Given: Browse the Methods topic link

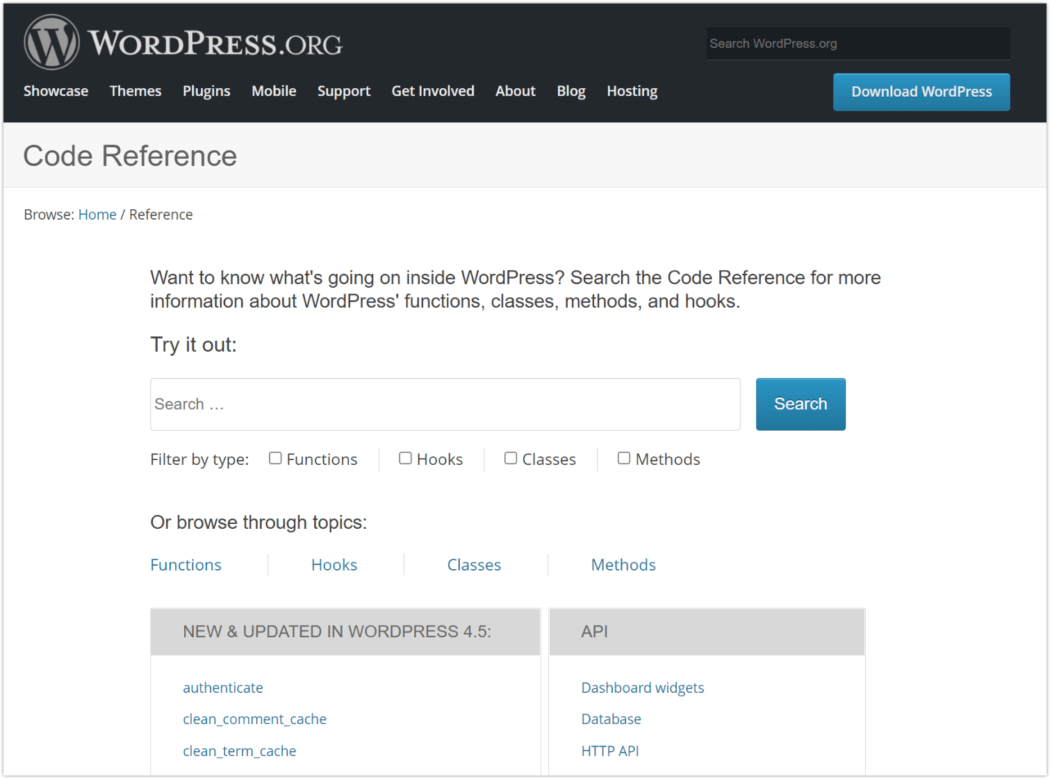Looking at the screenshot, I should pyautogui.click(x=623, y=565).
